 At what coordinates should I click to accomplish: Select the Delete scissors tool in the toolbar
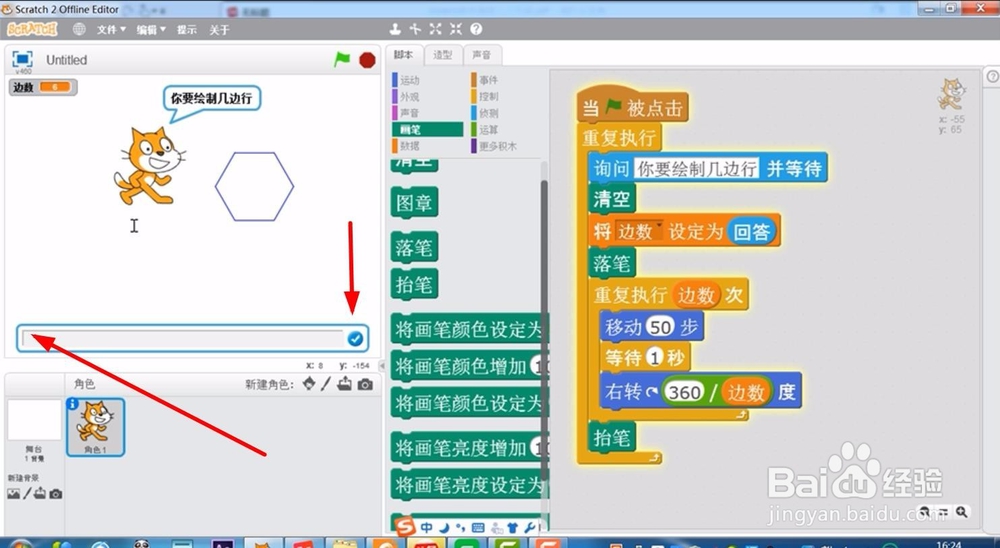pyautogui.click(x=415, y=29)
